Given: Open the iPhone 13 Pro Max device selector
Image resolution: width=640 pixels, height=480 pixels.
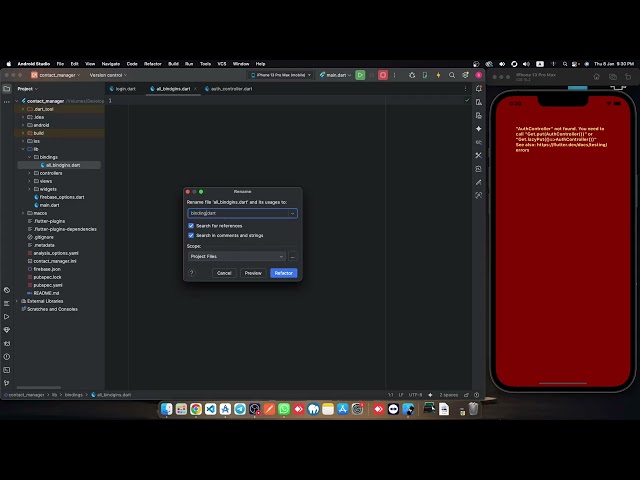Looking at the screenshot, I should coord(281,75).
